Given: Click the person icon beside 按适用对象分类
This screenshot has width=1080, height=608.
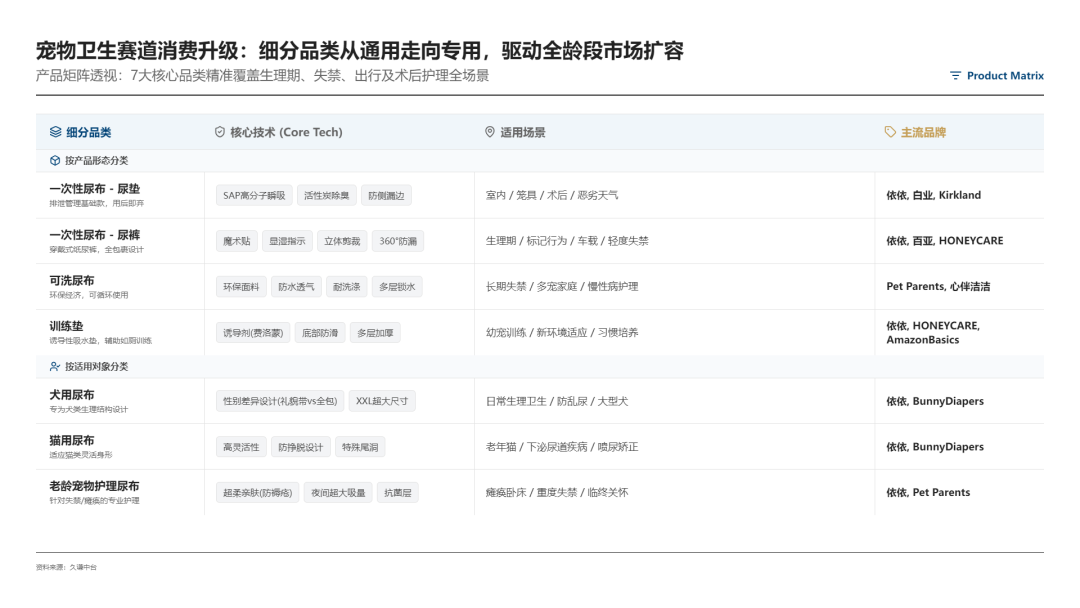Looking at the screenshot, I should (x=54, y=367).
